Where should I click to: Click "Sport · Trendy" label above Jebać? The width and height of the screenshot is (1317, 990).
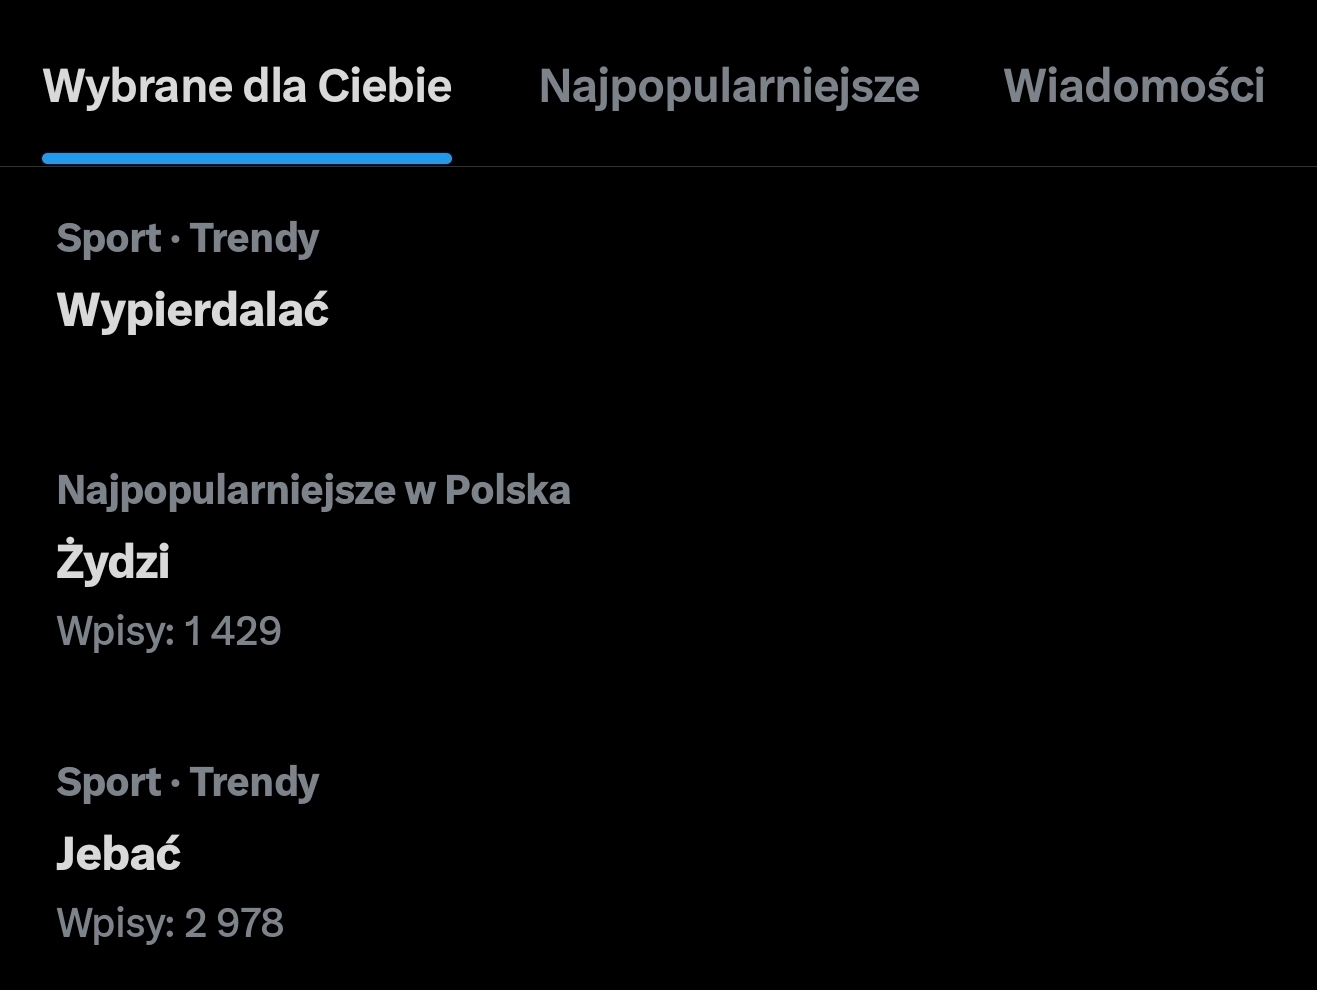pos(188,782)
